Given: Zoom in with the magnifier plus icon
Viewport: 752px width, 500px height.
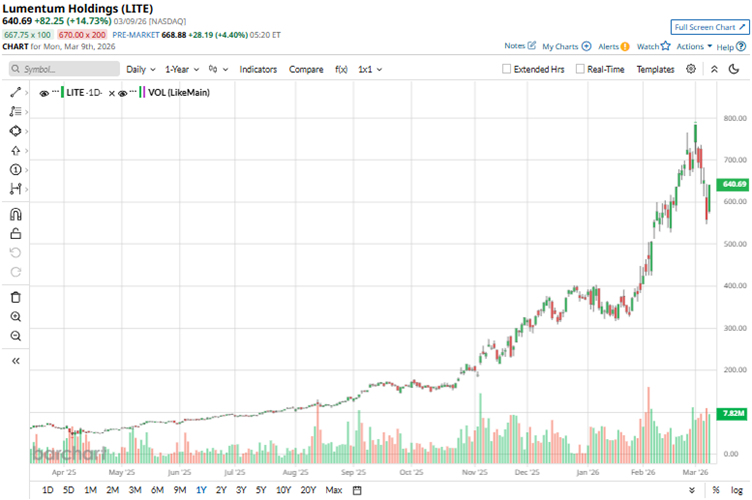Looking at the screenshot, I should (15, 316).
